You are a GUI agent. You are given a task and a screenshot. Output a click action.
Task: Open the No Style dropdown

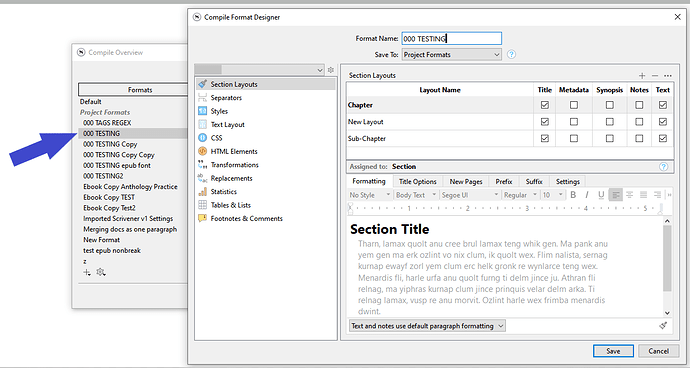(370, 195)
